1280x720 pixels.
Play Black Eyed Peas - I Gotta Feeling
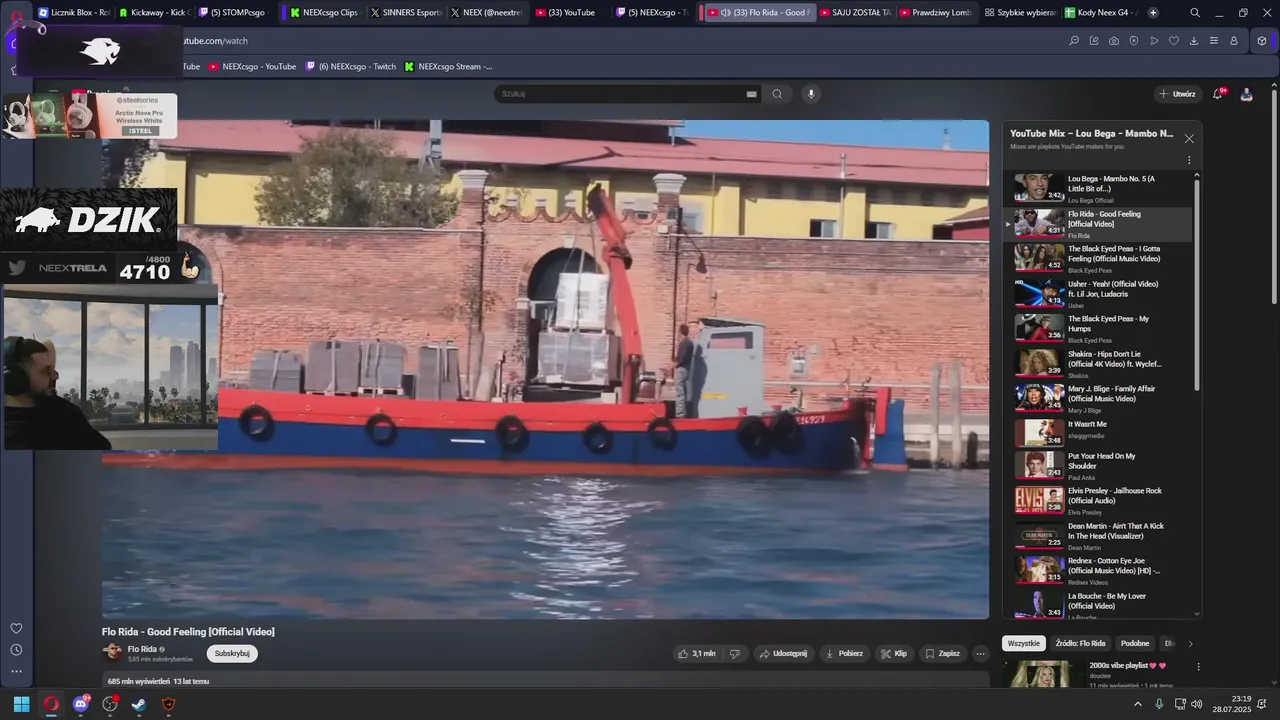(x=1098, y=258)
